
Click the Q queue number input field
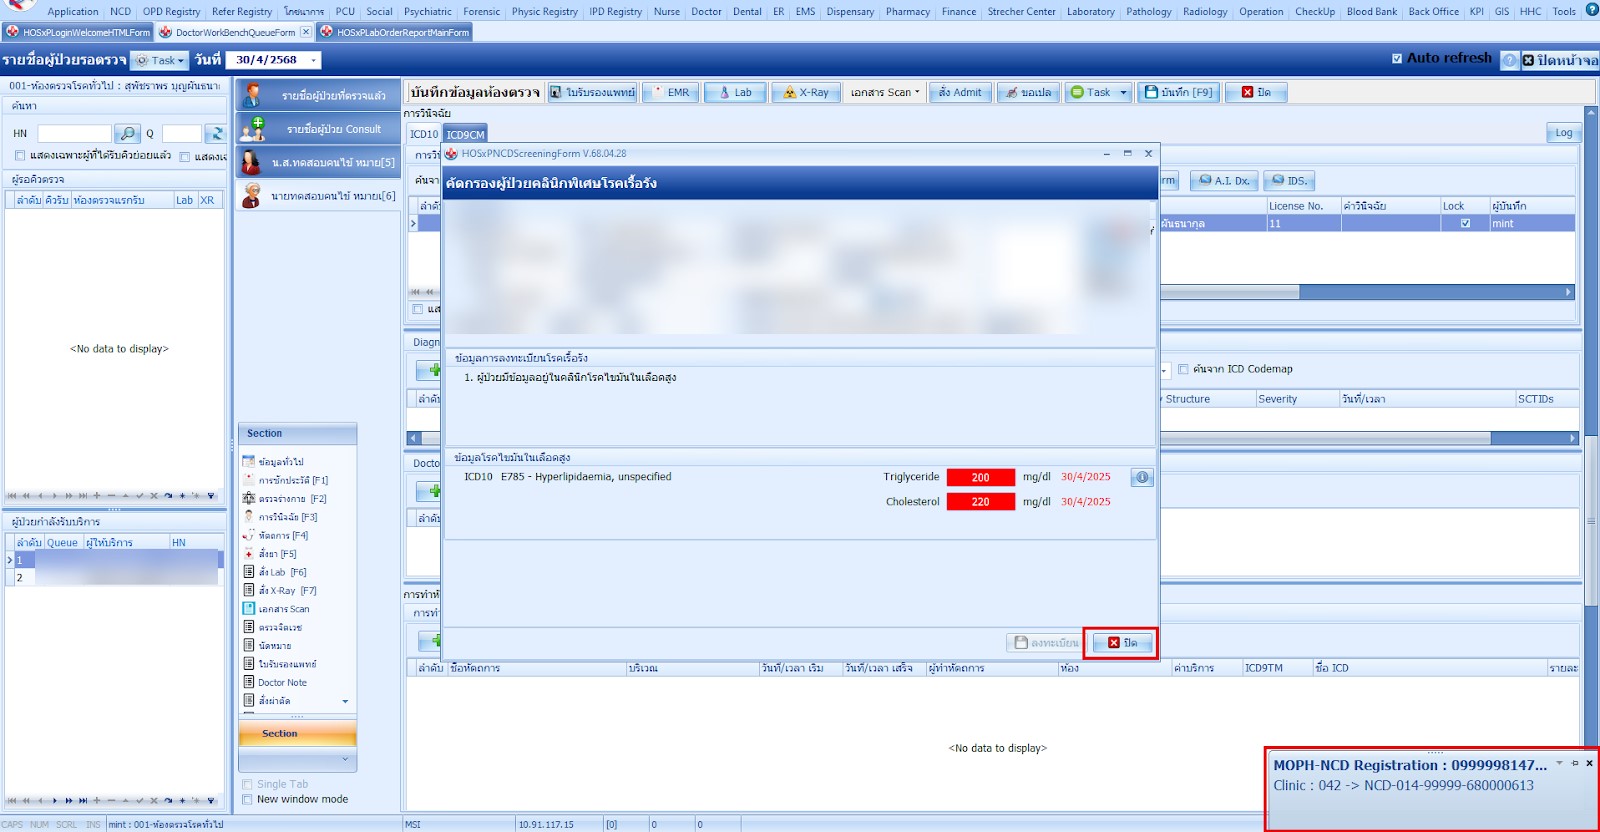click(181, 133)
